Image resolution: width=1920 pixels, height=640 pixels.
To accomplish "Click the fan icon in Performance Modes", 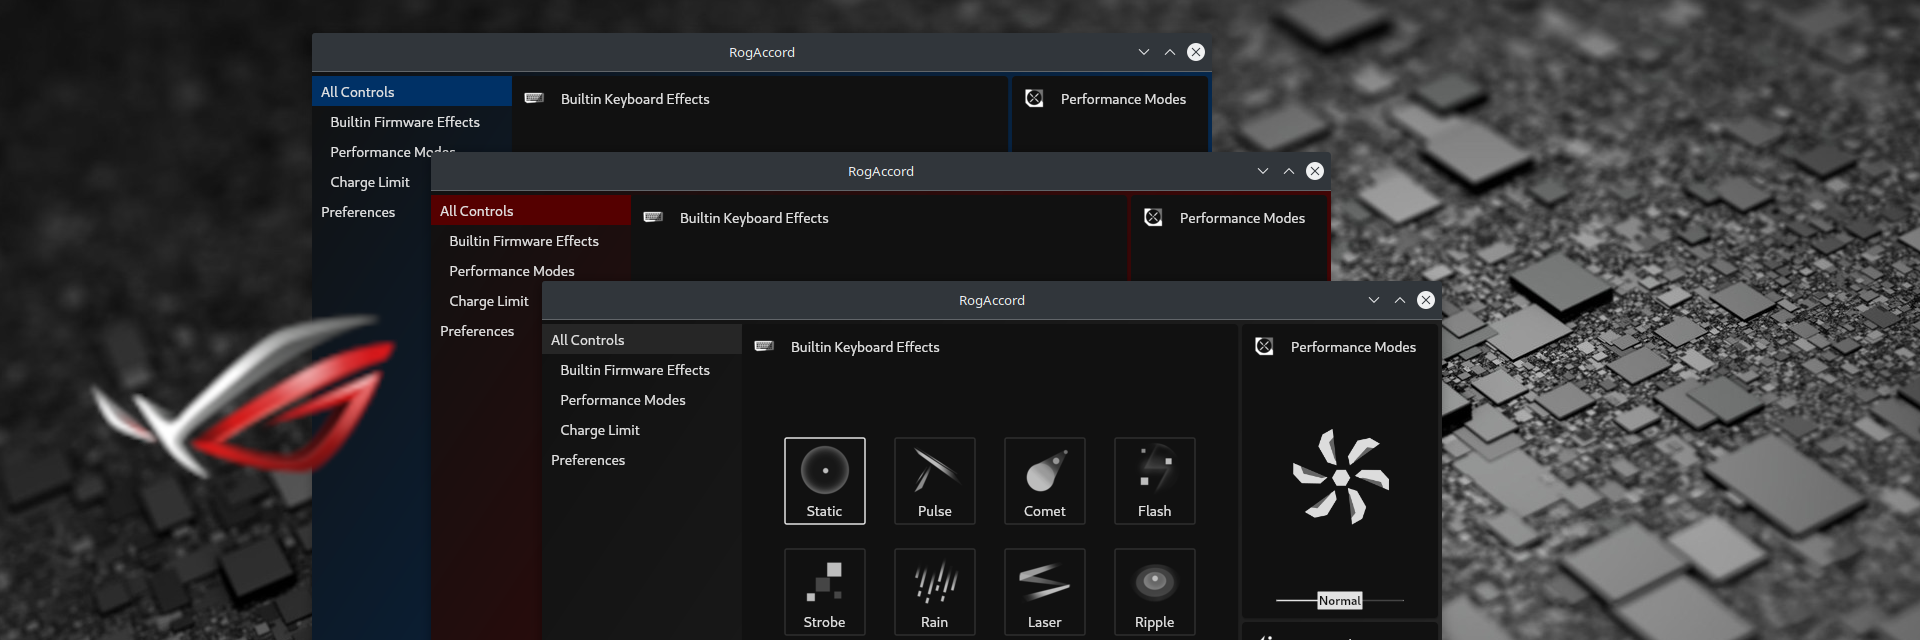I will point(1340,477).
